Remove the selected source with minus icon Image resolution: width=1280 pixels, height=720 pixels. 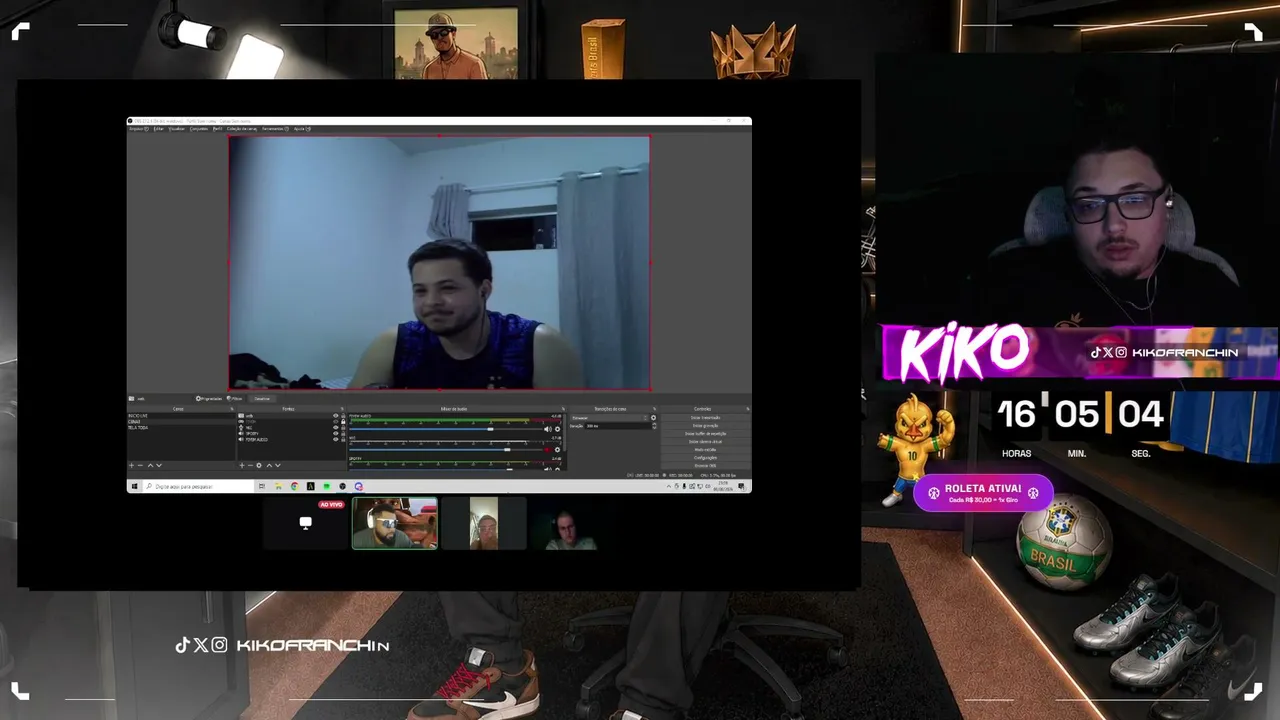pos(250,465)
